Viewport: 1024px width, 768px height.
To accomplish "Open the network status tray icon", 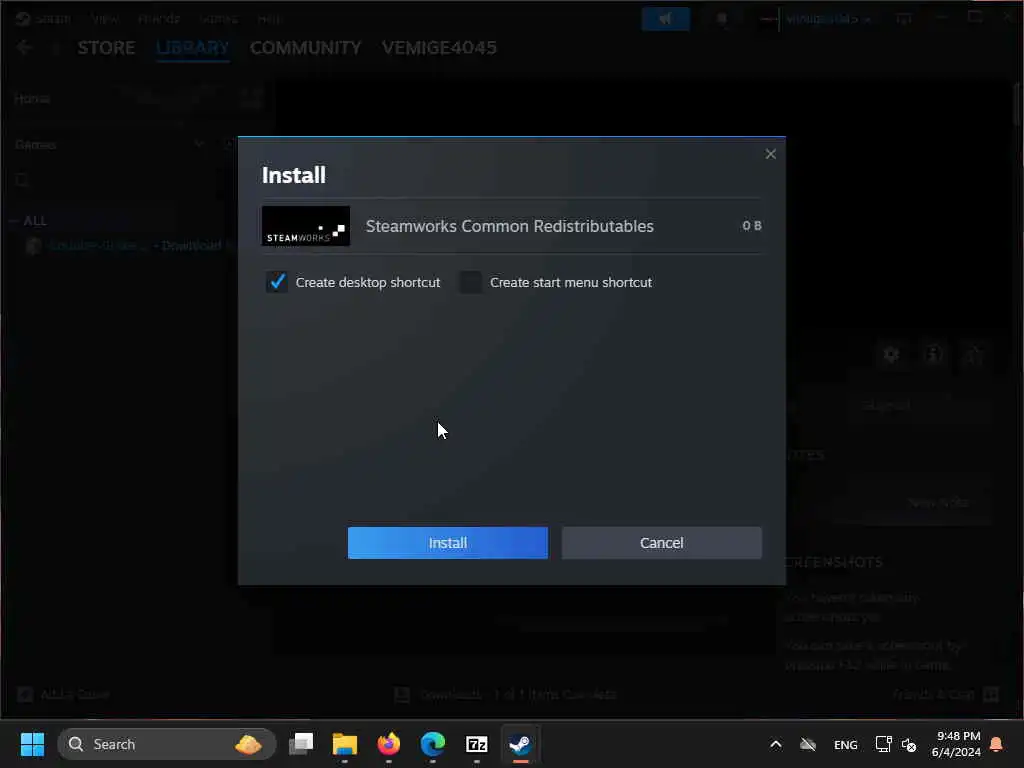I will (x=884, y=744).
